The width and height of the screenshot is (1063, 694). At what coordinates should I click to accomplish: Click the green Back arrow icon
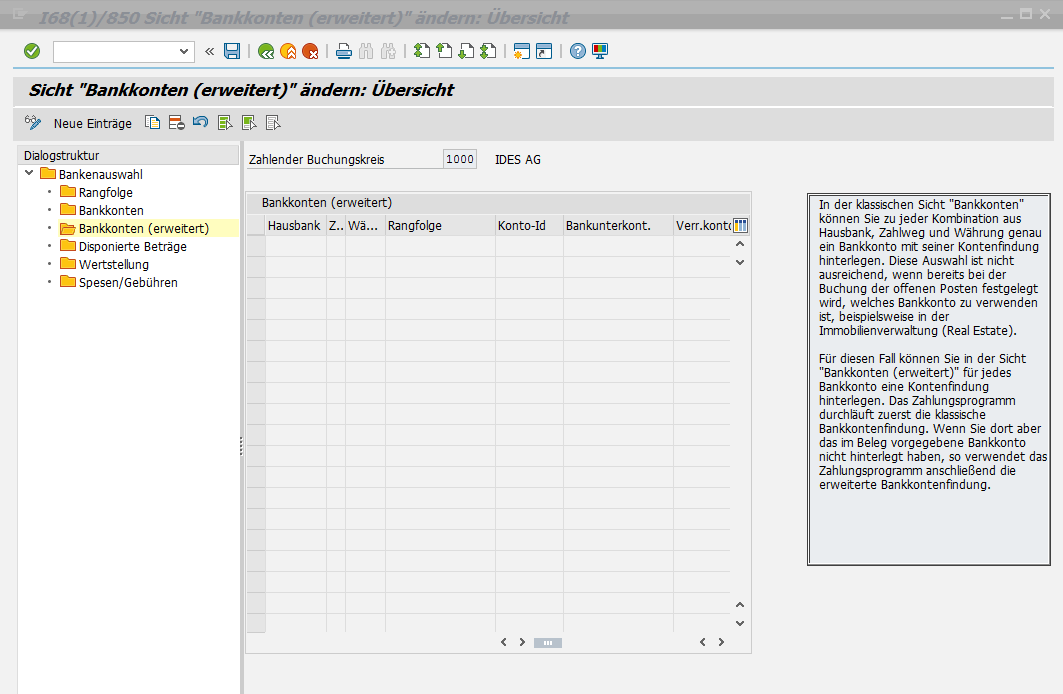click(x=266, y=51)
